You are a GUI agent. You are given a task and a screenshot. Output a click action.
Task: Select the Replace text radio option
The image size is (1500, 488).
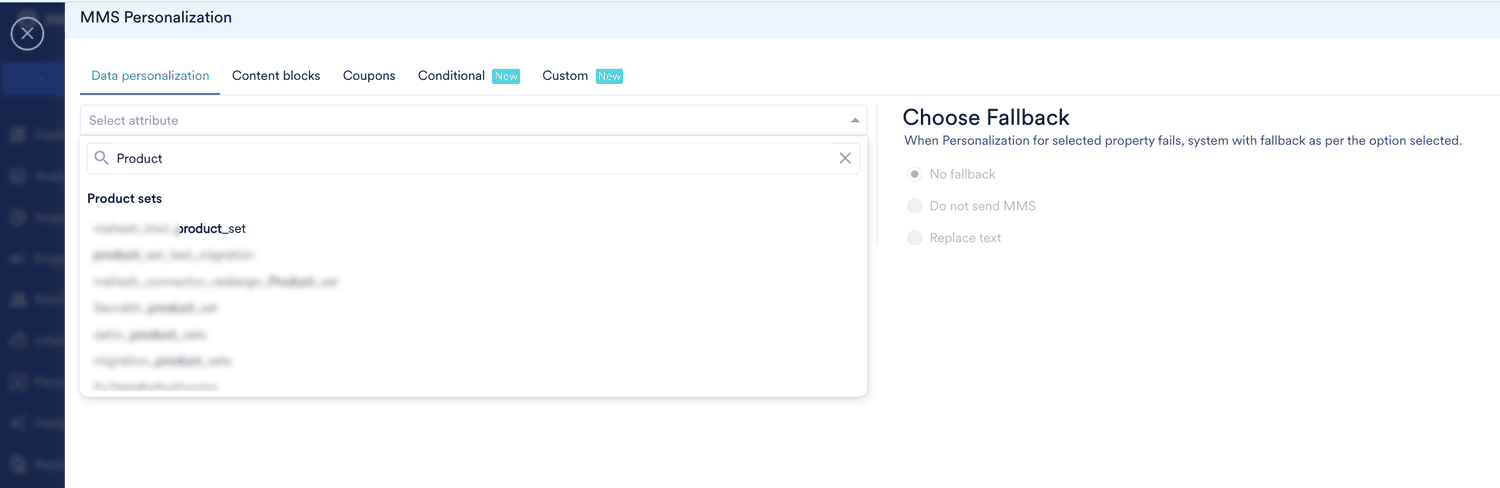(x=914, y=238)
